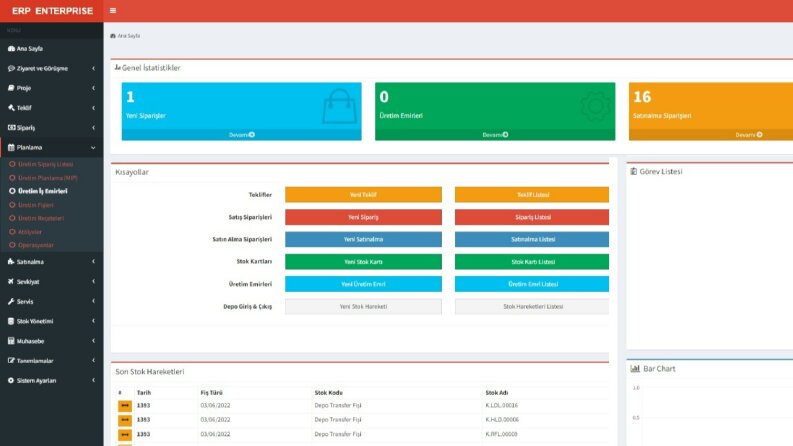Screen dimensions: 793x446
Task: Click the Stok Kartı Listesi button
Action: [532, 262]
